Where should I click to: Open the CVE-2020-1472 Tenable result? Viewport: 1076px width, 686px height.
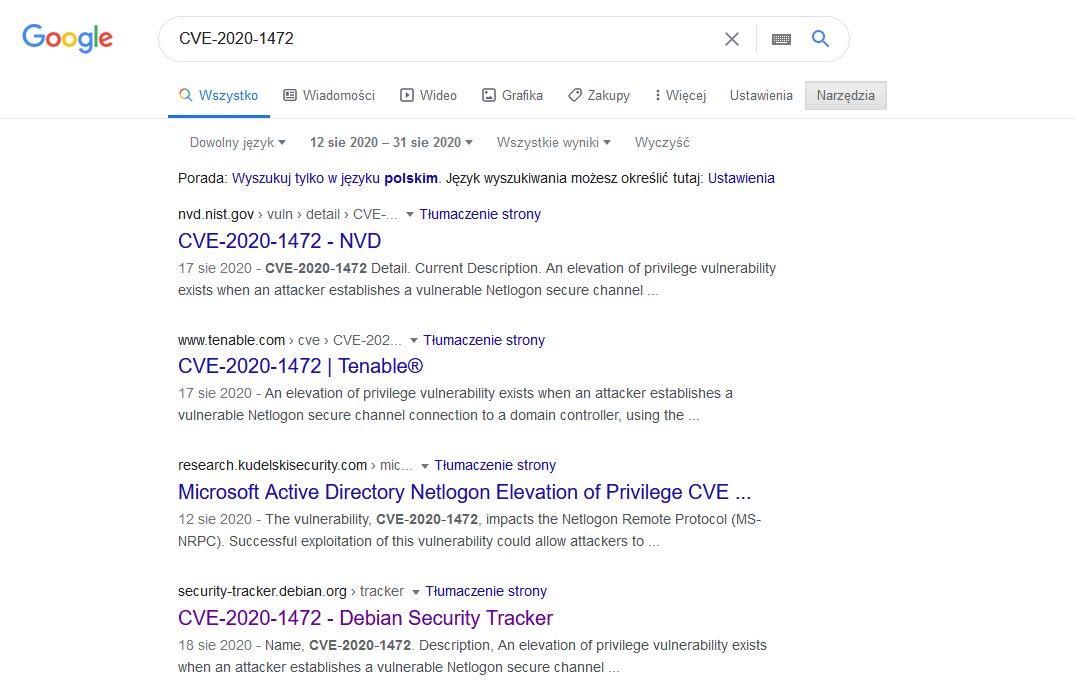[x=301, y=367]
